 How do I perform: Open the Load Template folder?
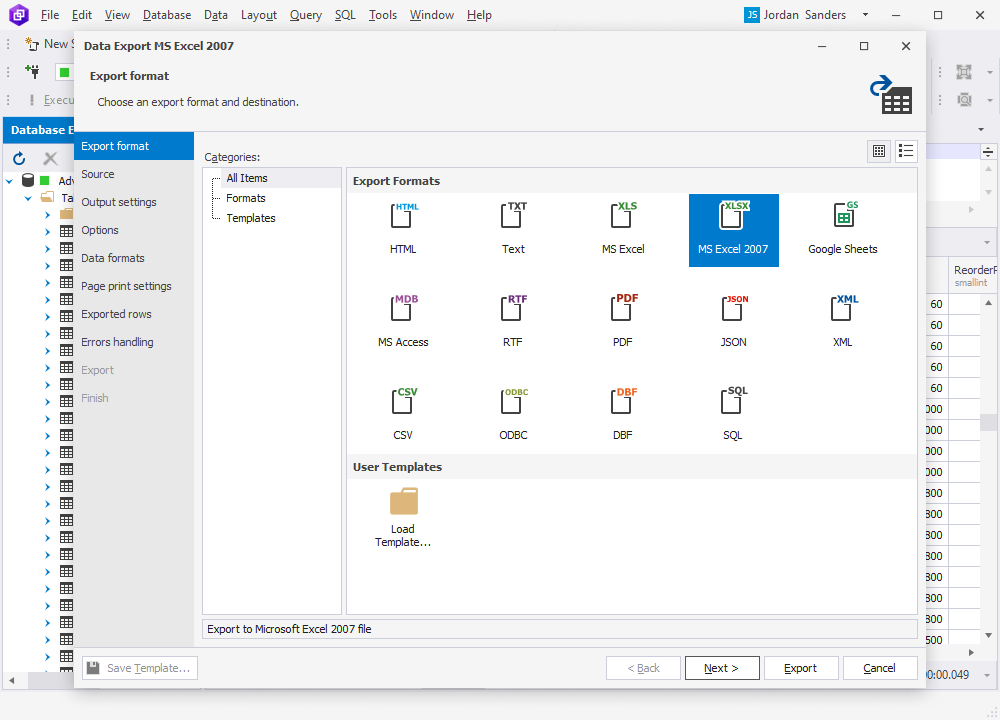point(403,517)
